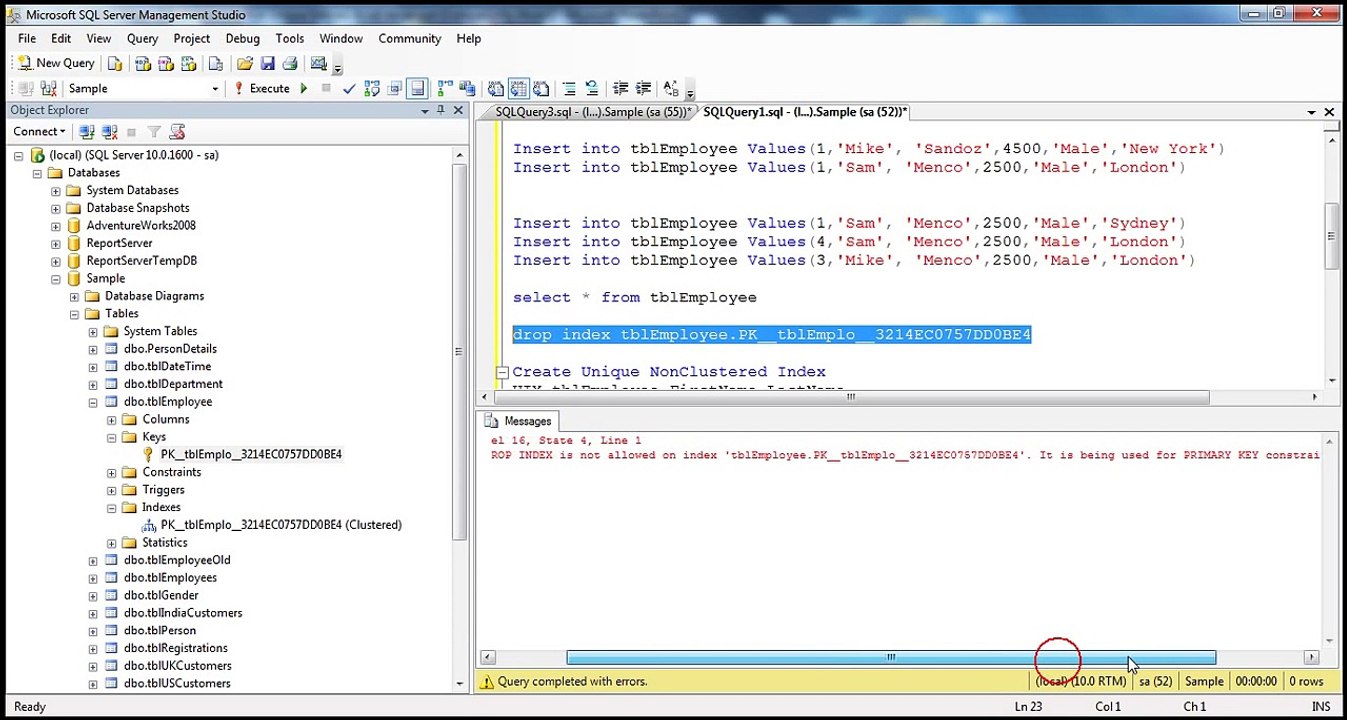1347x720 pixels.
Task: Switch output to Results to Grid
Action: pos(518,89)
